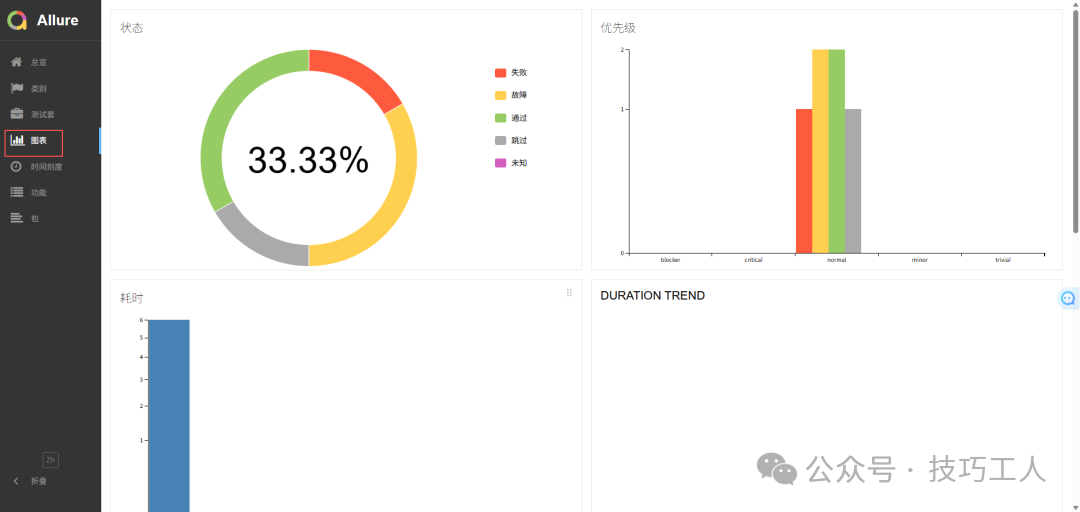Open 测试套 suites briefcase icon
Viewport: 1080px width, 512px height.
[16, 114]
